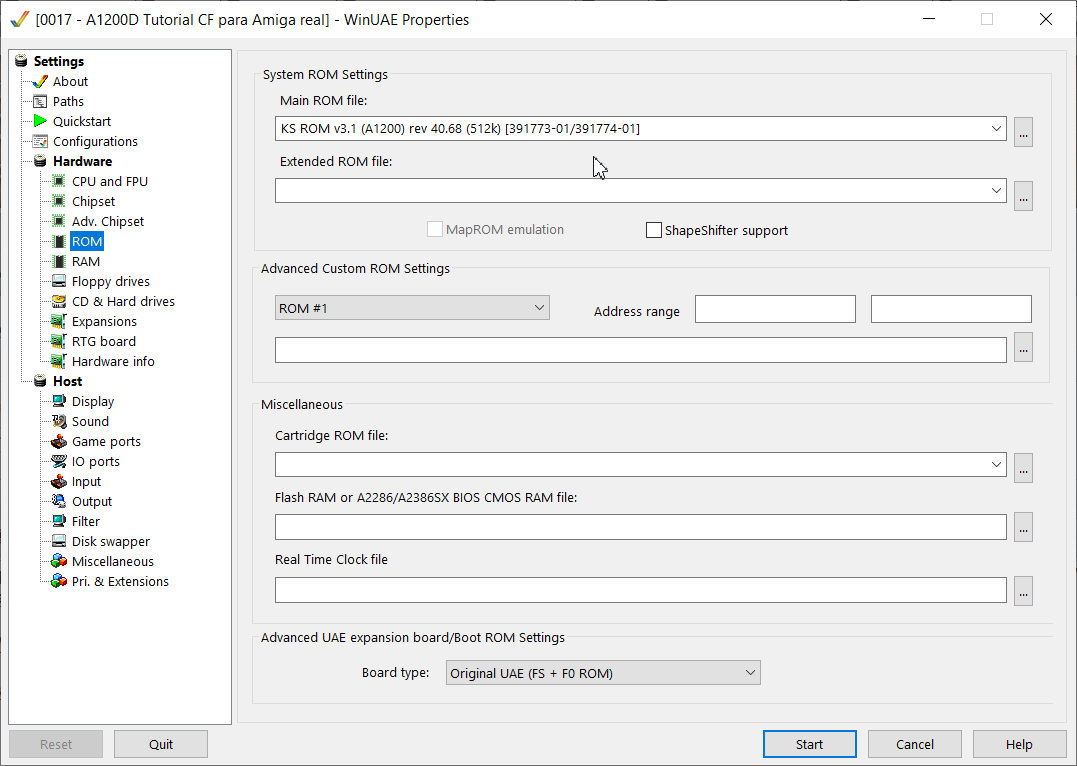Click the Miscellaneous icon in the Host tree

click(59, 561)
